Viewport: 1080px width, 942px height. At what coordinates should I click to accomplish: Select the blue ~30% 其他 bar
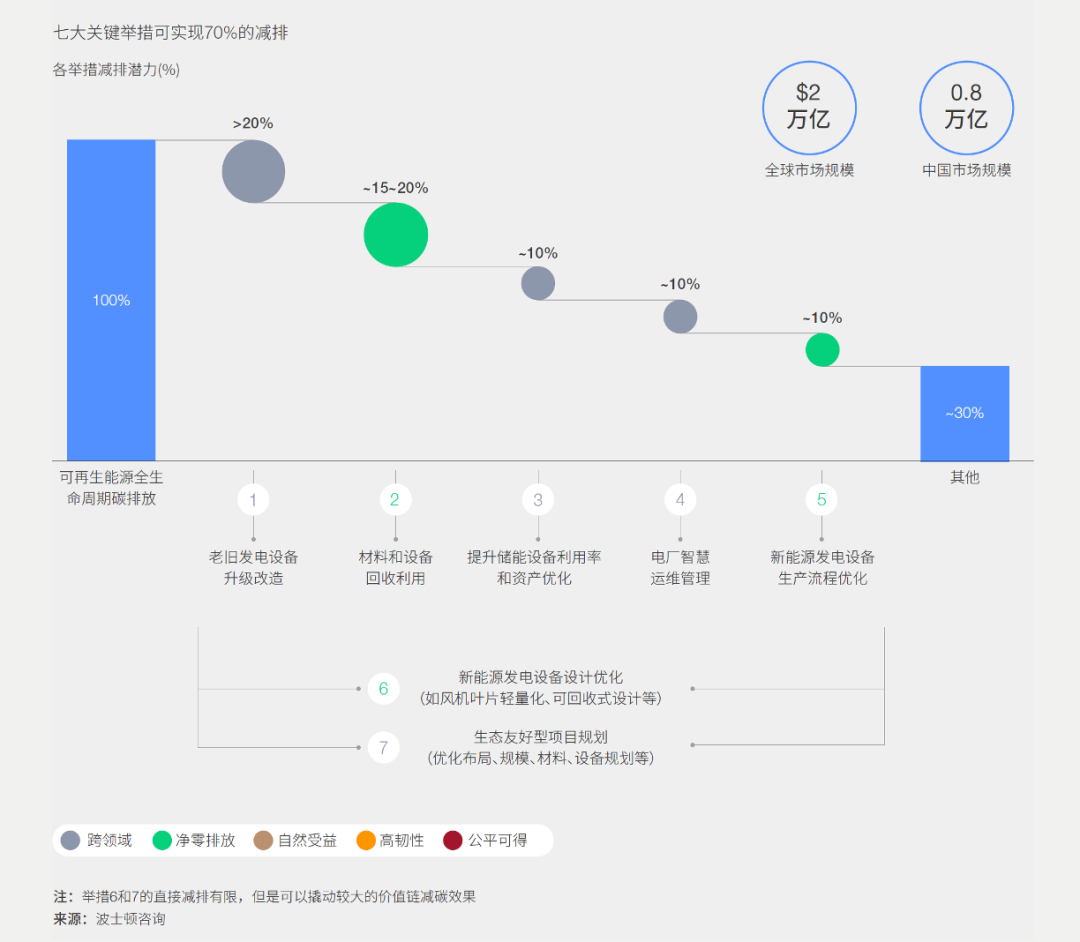pos(964,413)
